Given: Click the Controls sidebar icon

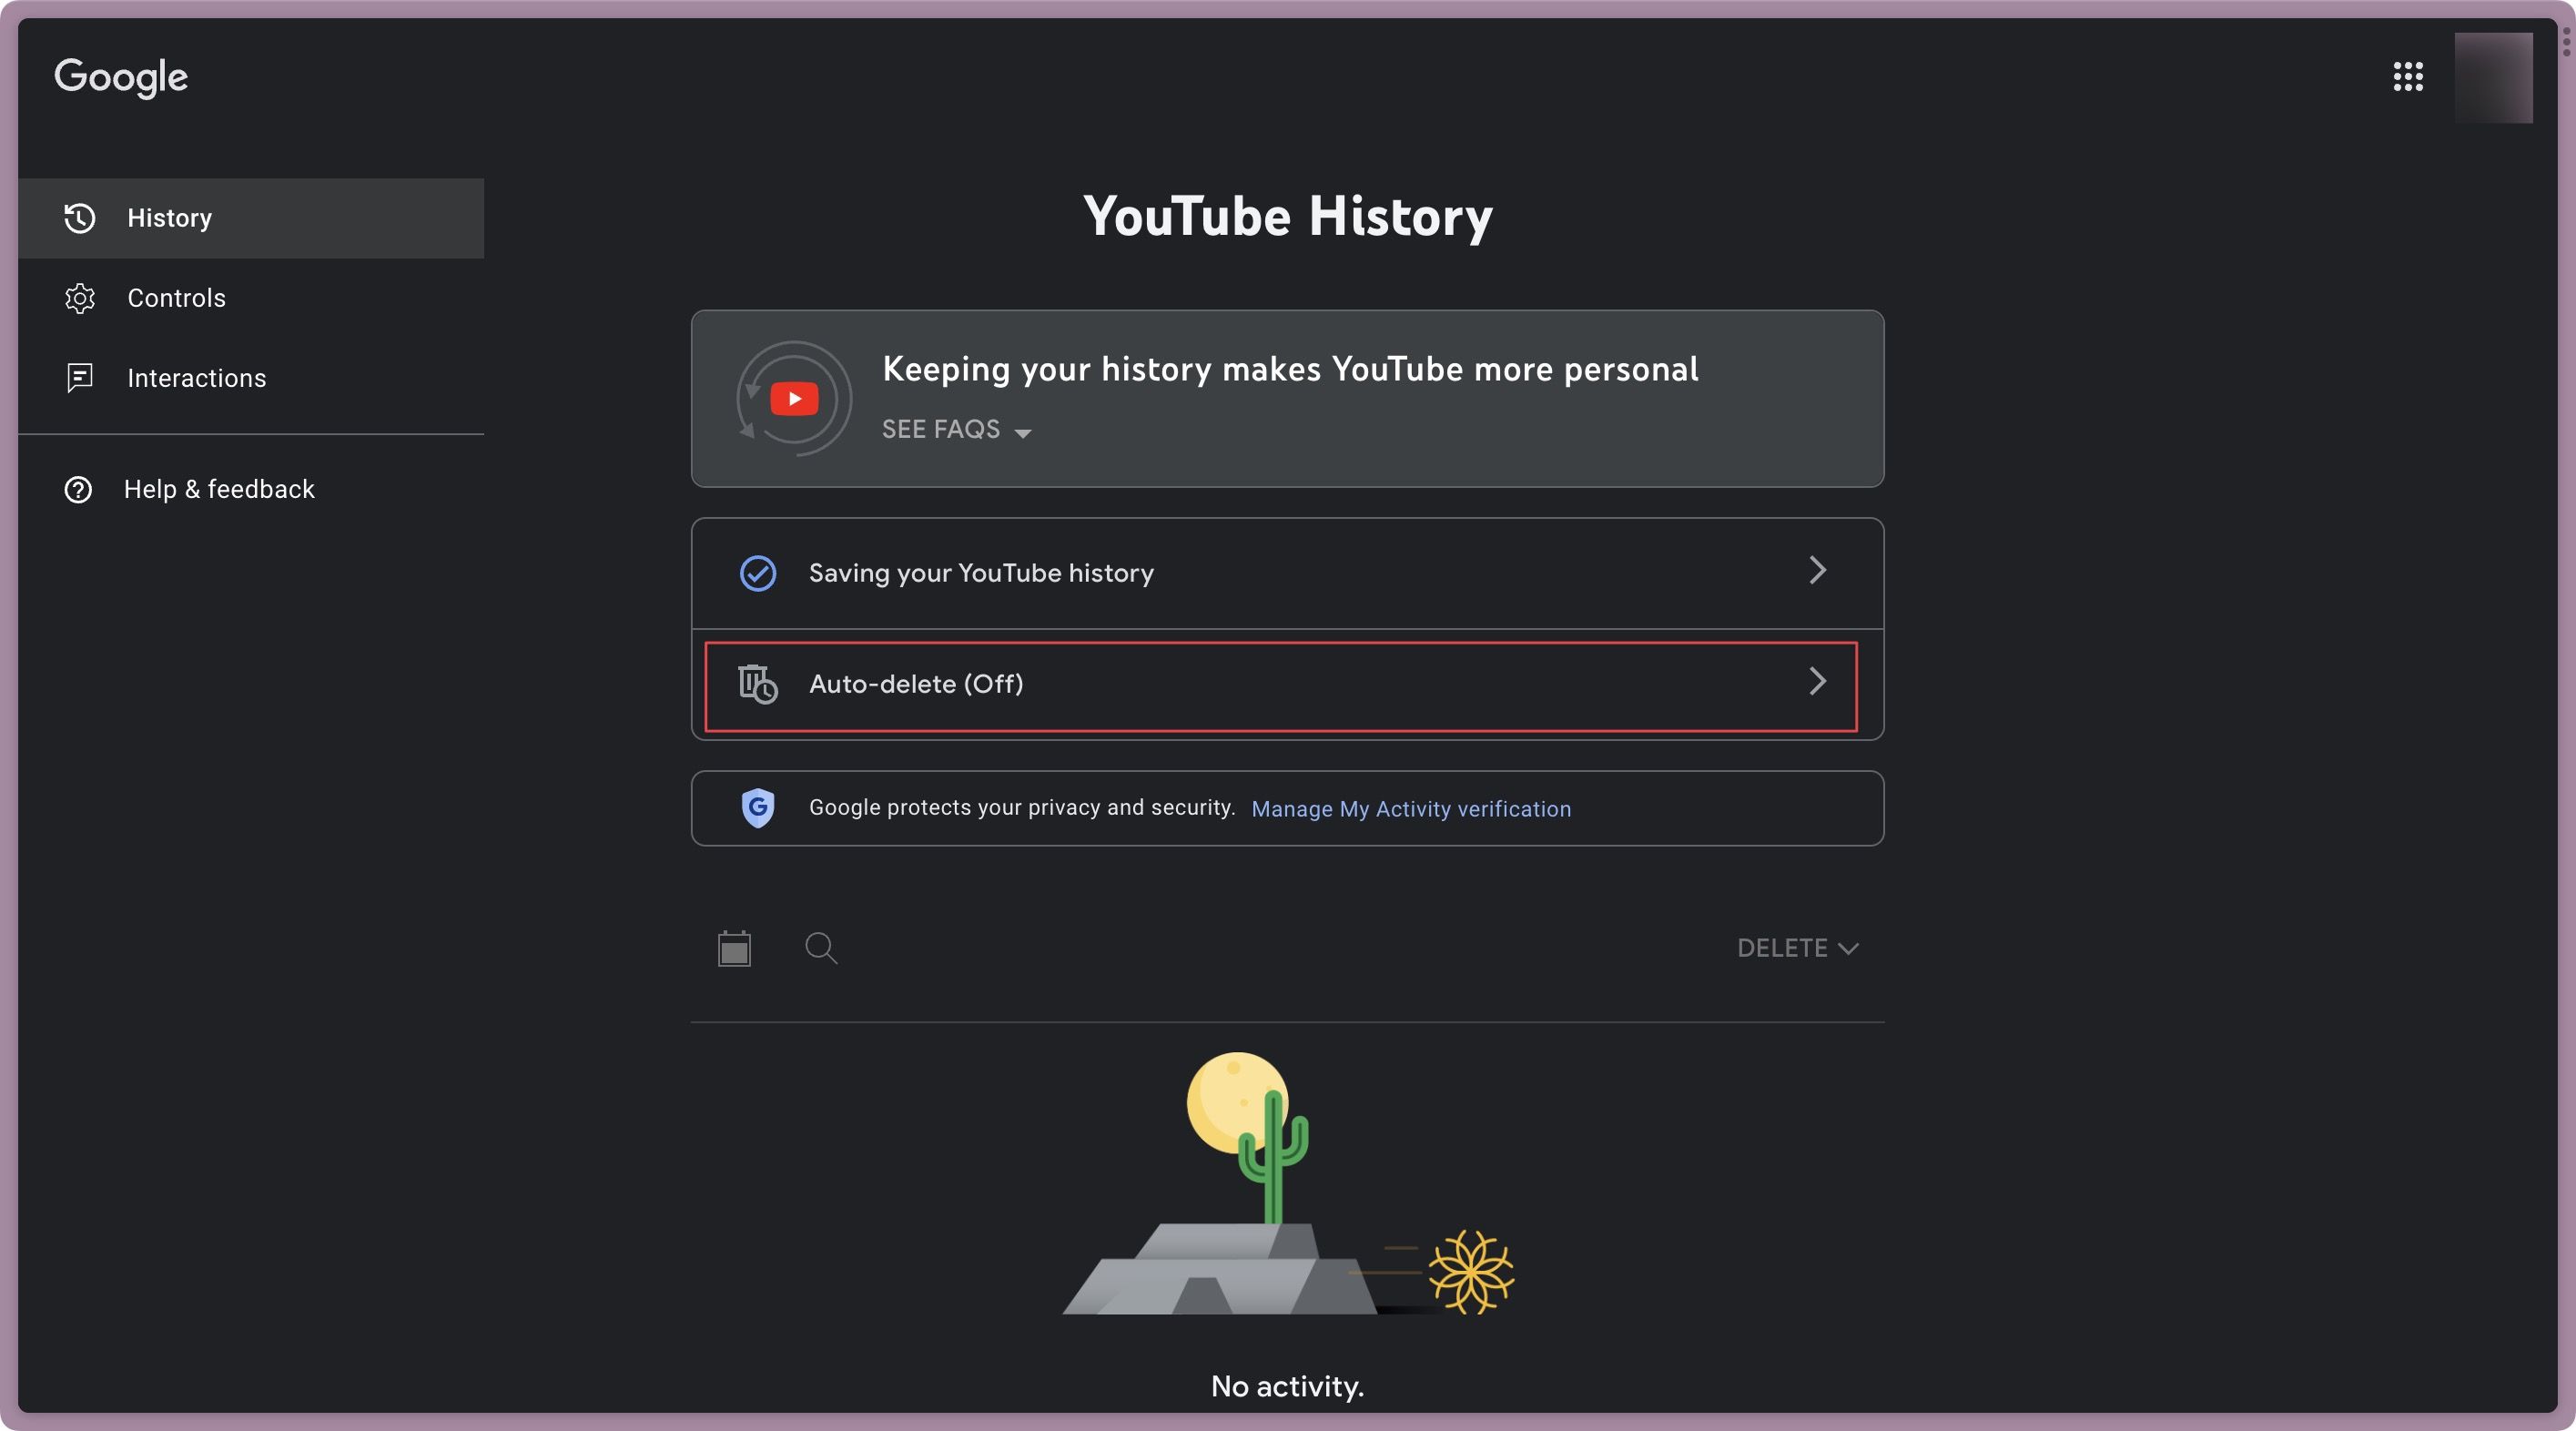Looking at the screenshot, I should pyautogui.click(x=77, y=296).
